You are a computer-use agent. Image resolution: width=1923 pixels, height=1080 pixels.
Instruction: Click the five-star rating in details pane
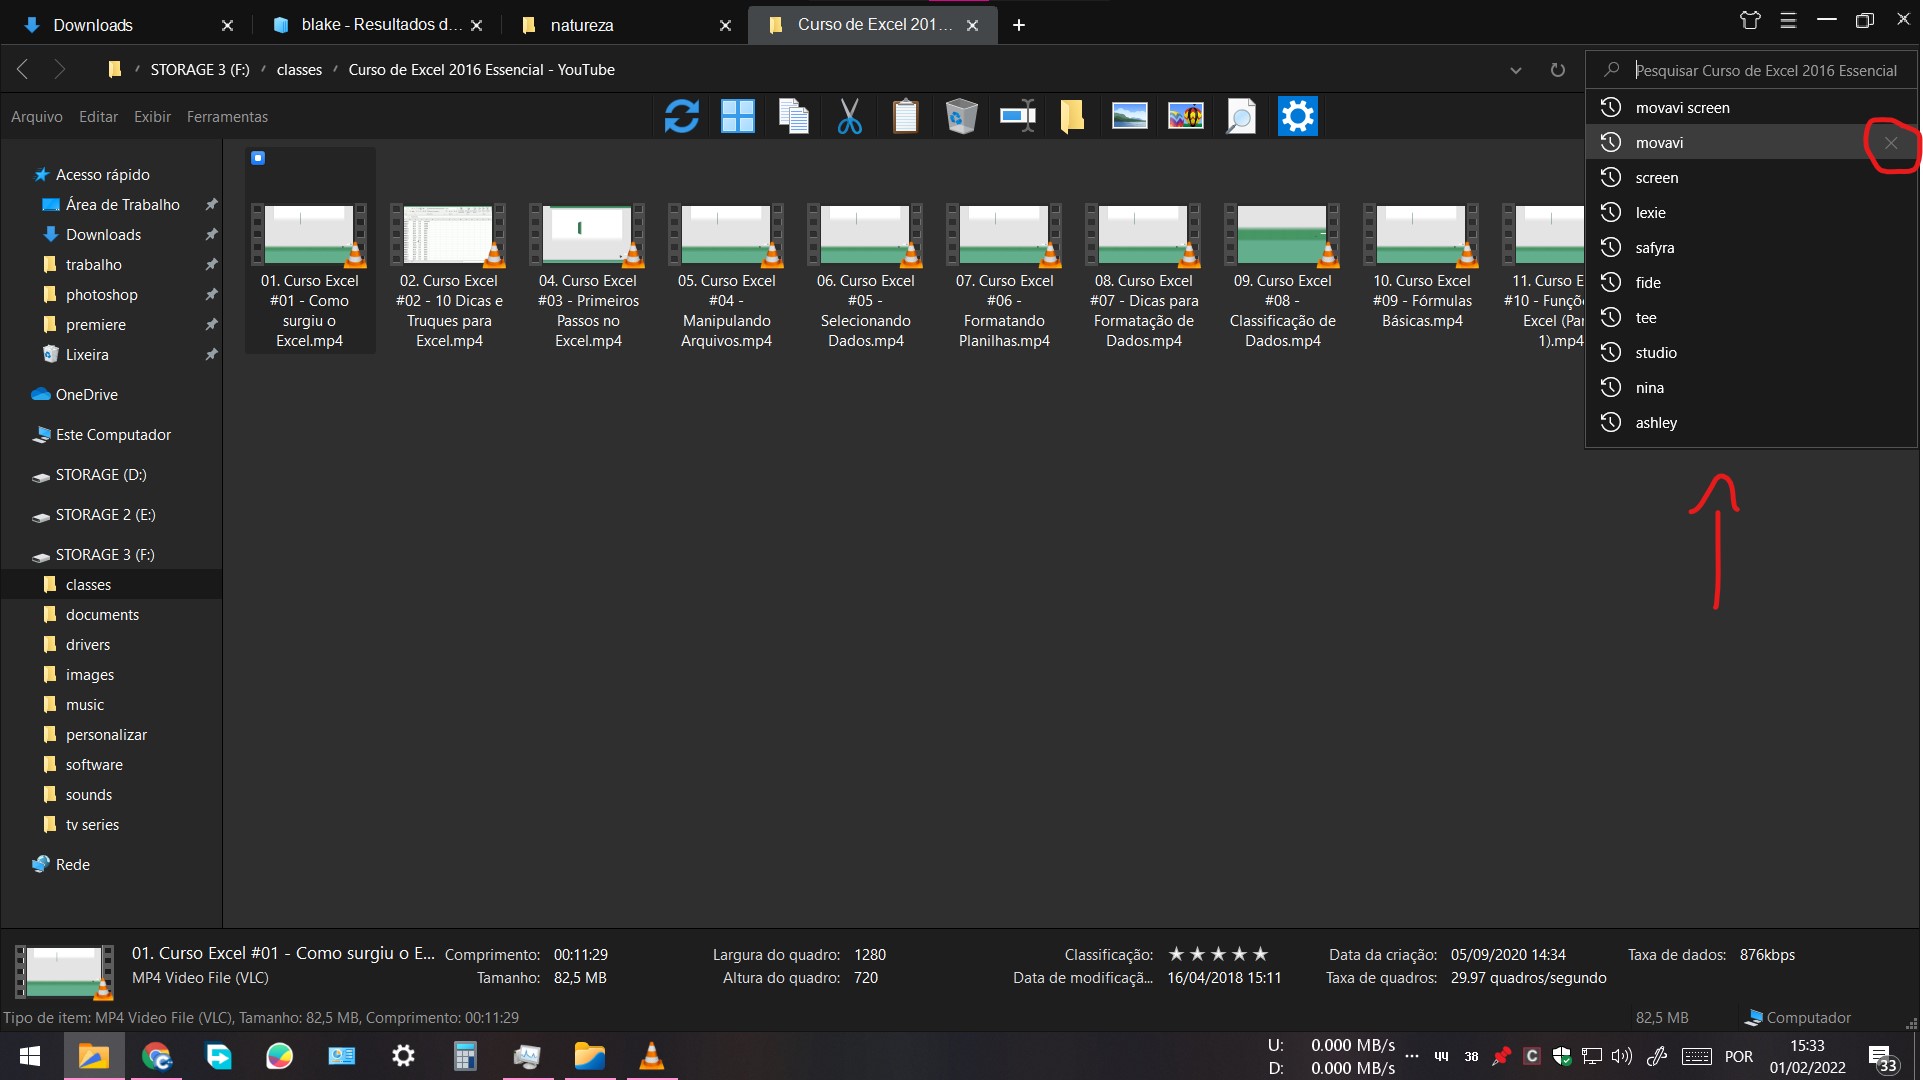(x=1218, y=954)
